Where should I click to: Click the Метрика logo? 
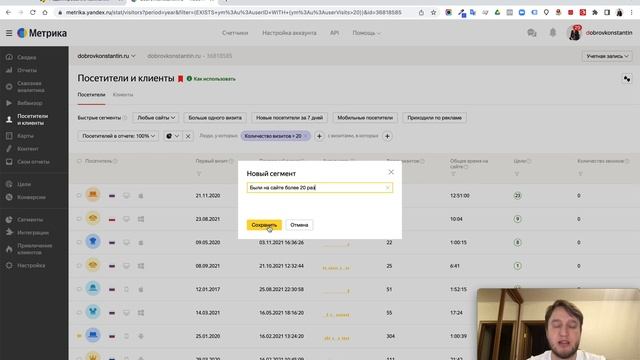tap(42, 33)
